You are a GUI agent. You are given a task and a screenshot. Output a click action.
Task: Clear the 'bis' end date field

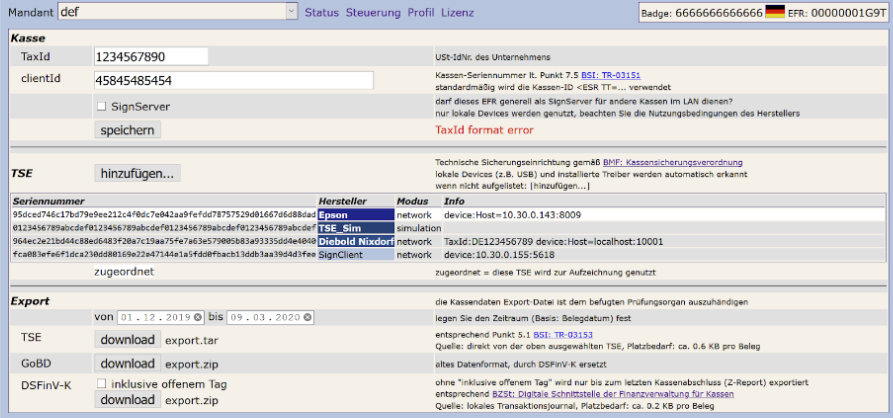pos(307,318)
